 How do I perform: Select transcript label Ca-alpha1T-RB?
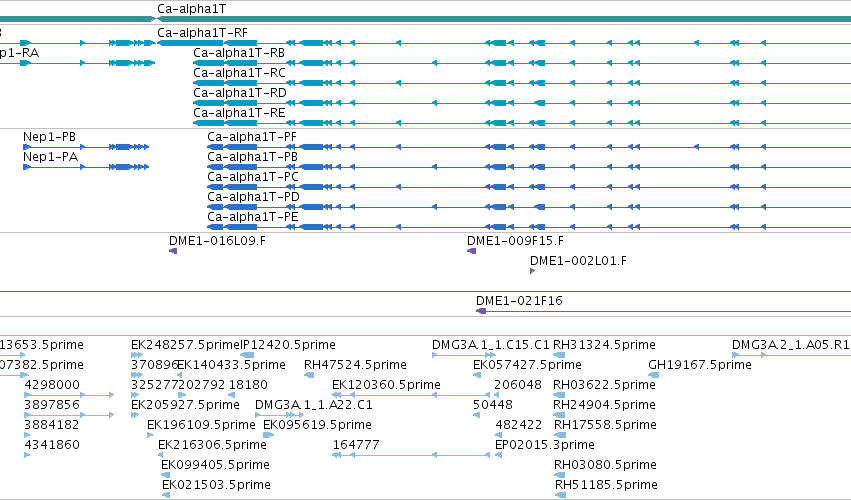point(239,53)
